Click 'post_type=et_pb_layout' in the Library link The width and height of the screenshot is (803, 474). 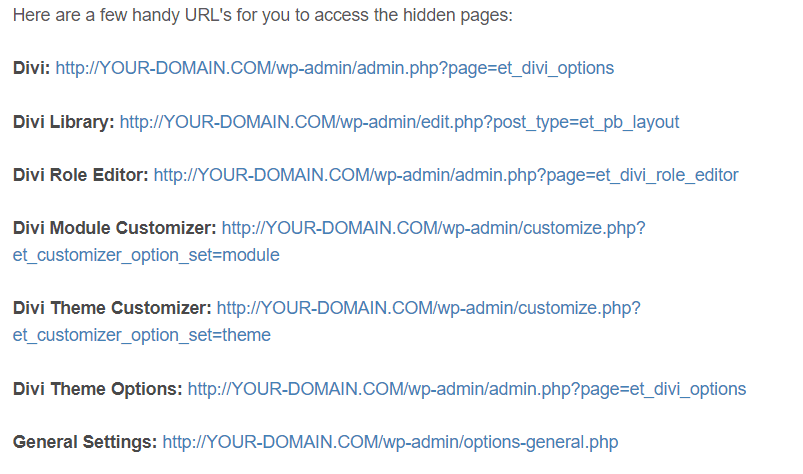586,122
